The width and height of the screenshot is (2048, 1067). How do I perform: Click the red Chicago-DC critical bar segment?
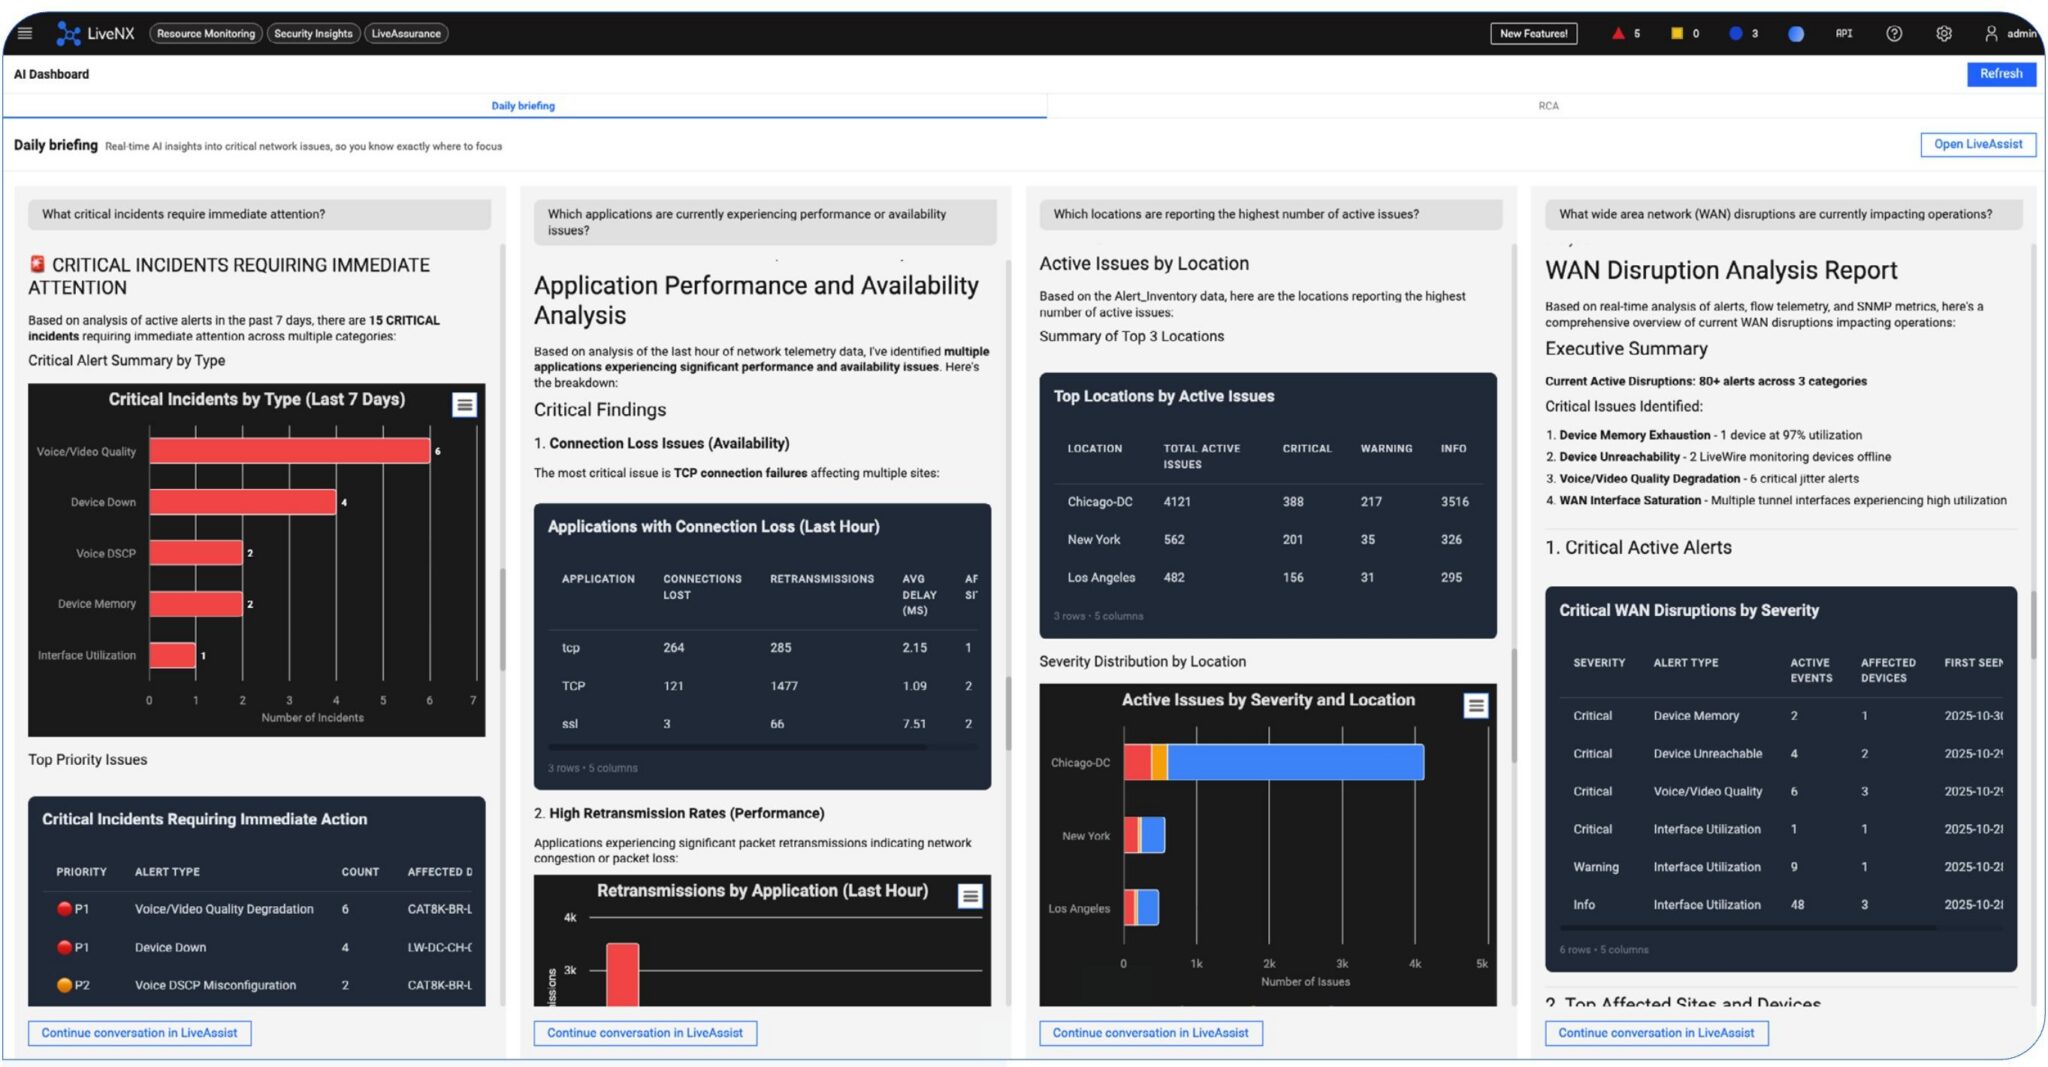point(1137,762)
